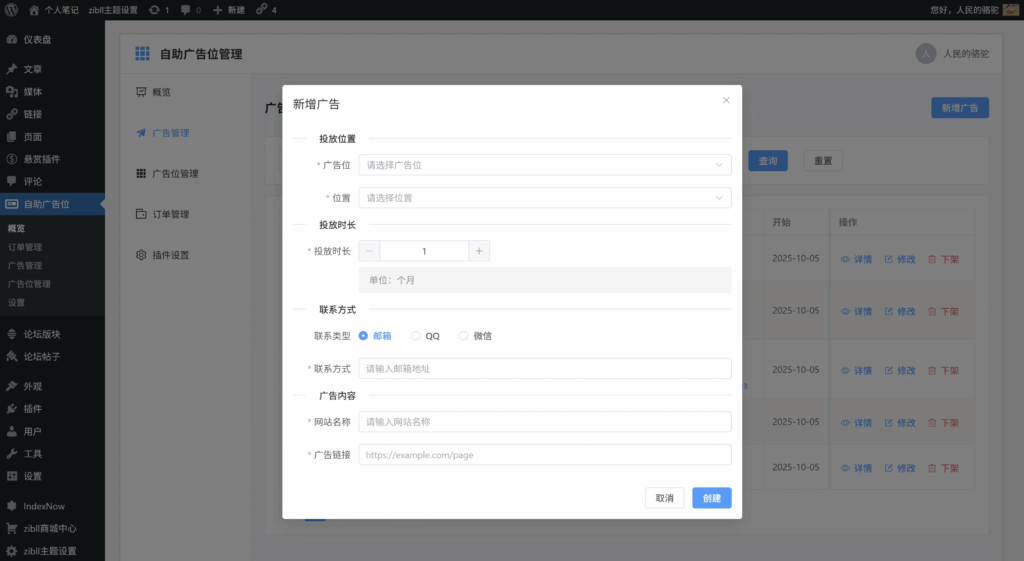The image size is (1024, 561).
Task: Open 订单管理 in the WordPress submenu
Action: point(25,247)
